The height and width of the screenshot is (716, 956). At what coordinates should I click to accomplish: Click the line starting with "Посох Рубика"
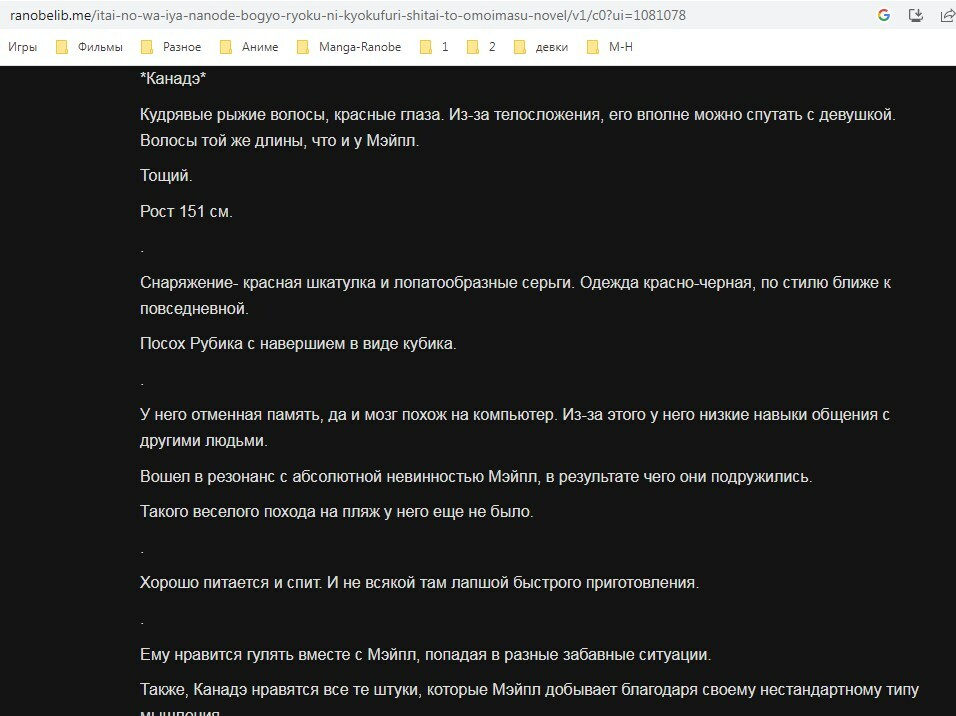pyautogui.click(x=298, y=344)
